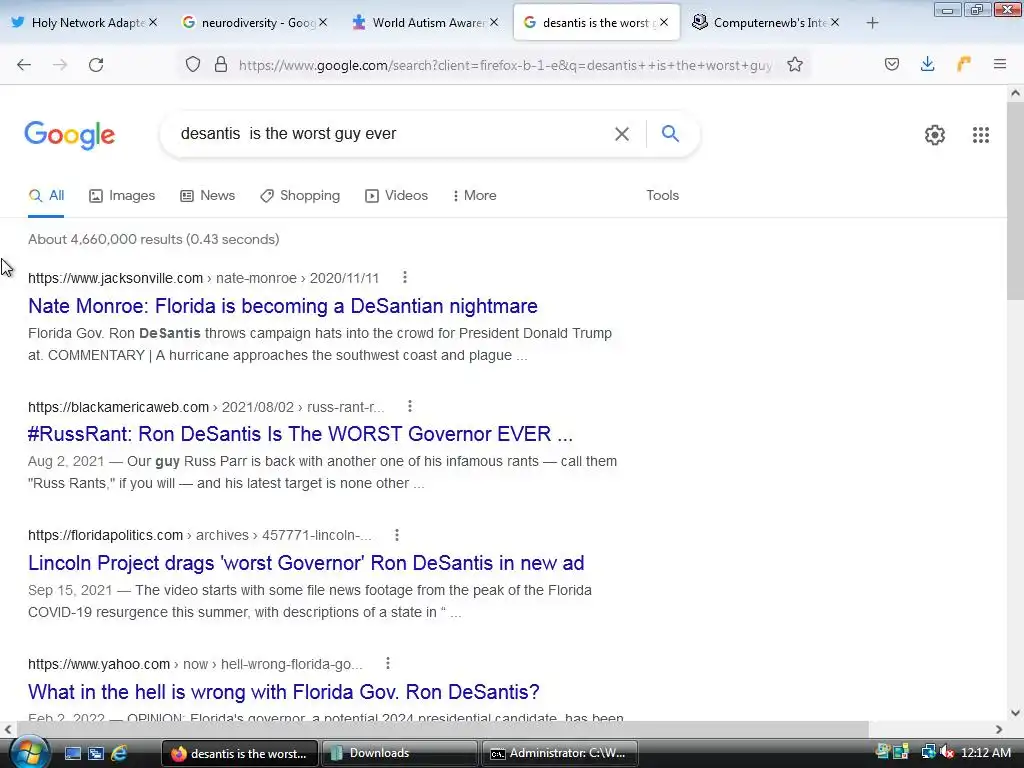Save page to Pocket

(892, 64)
